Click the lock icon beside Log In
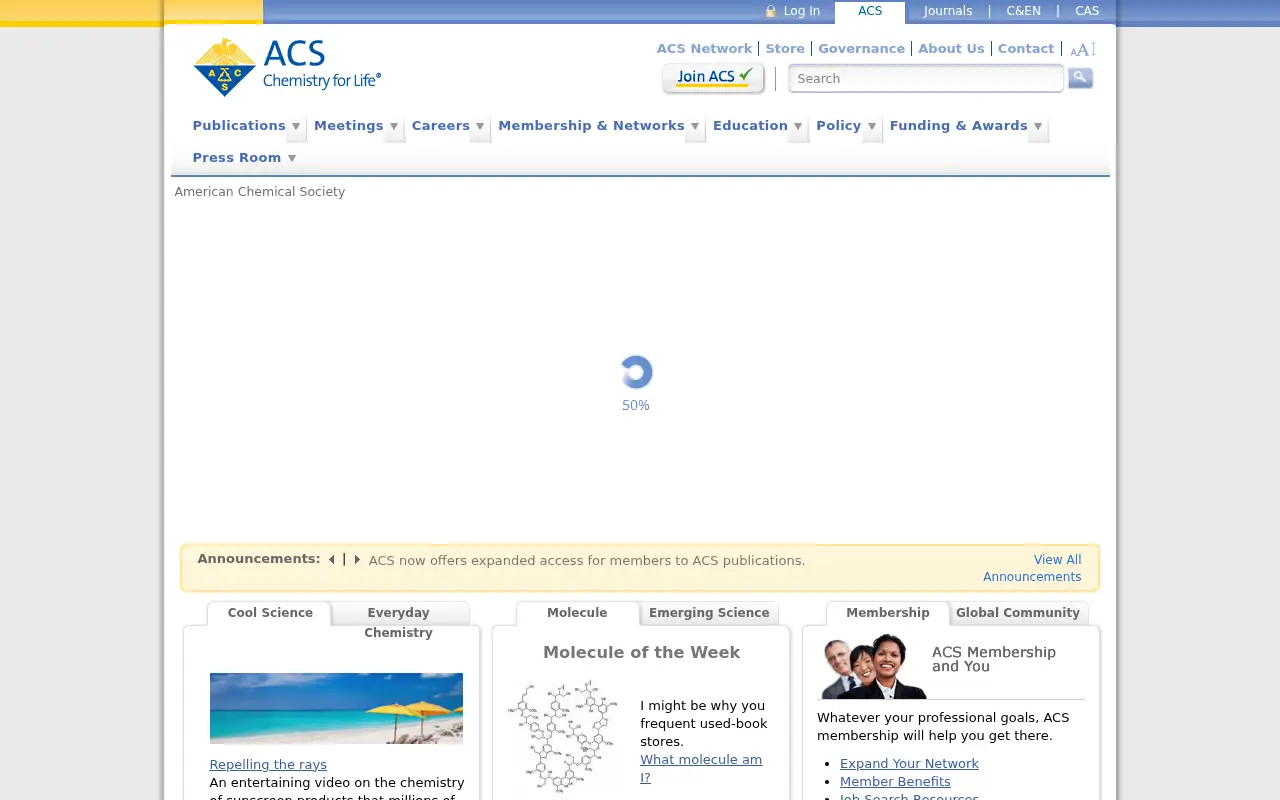Screen dimensions: 1280x800 coord(771,11)
